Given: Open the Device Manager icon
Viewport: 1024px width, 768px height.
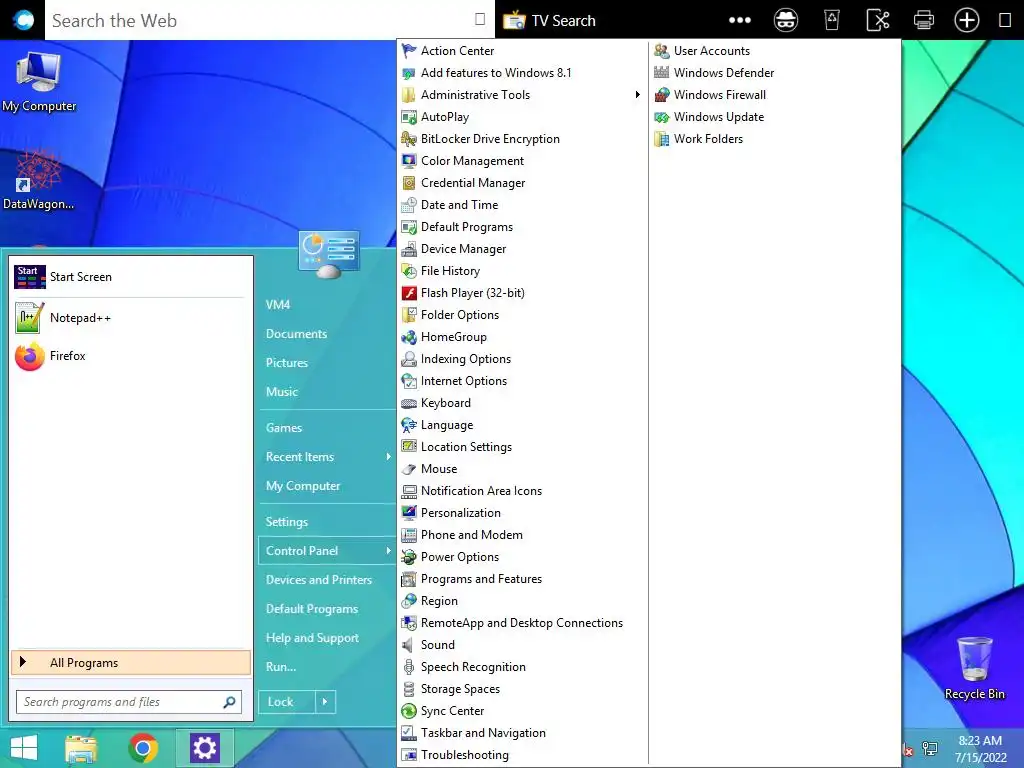Looking at the screenshot, I should pos(409,249).
